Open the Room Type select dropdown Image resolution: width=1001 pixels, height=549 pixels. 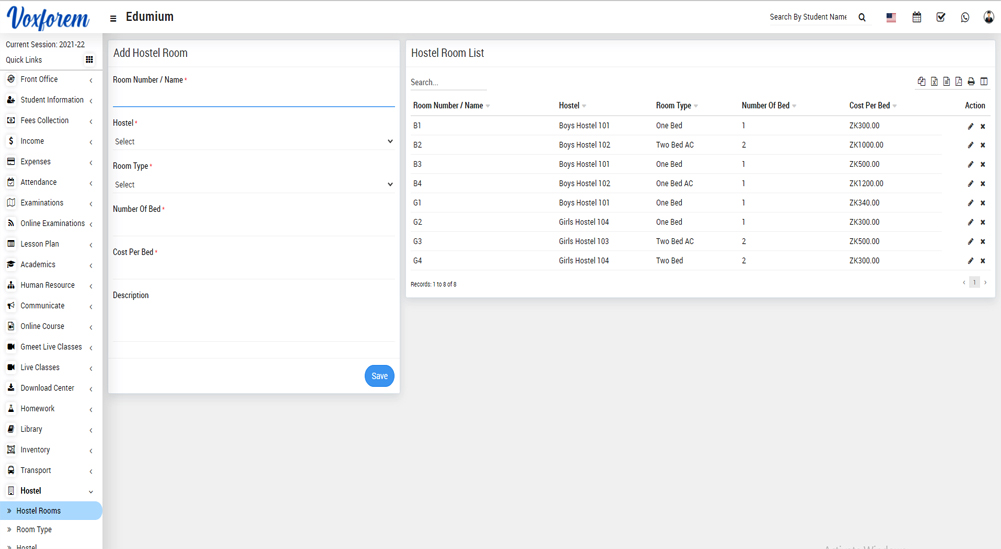pos(253,185)
